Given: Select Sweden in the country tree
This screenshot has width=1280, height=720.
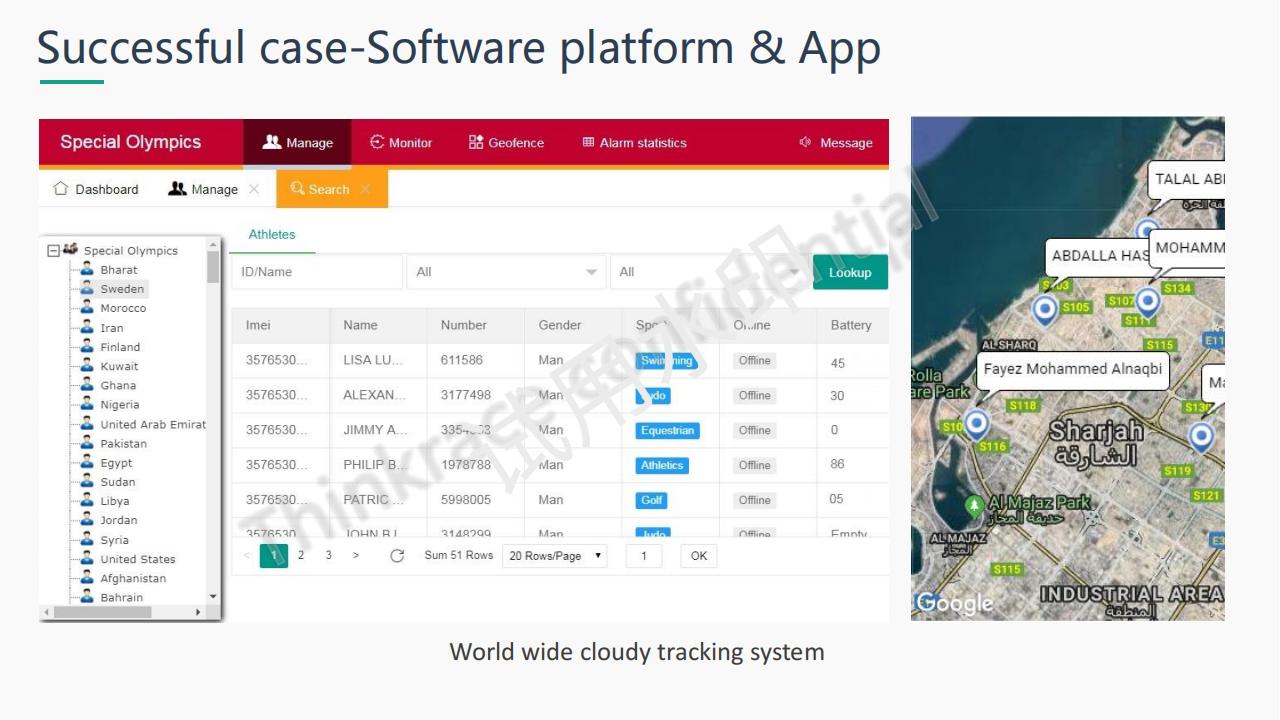Looking at the screenshot, I should [121, 288].
